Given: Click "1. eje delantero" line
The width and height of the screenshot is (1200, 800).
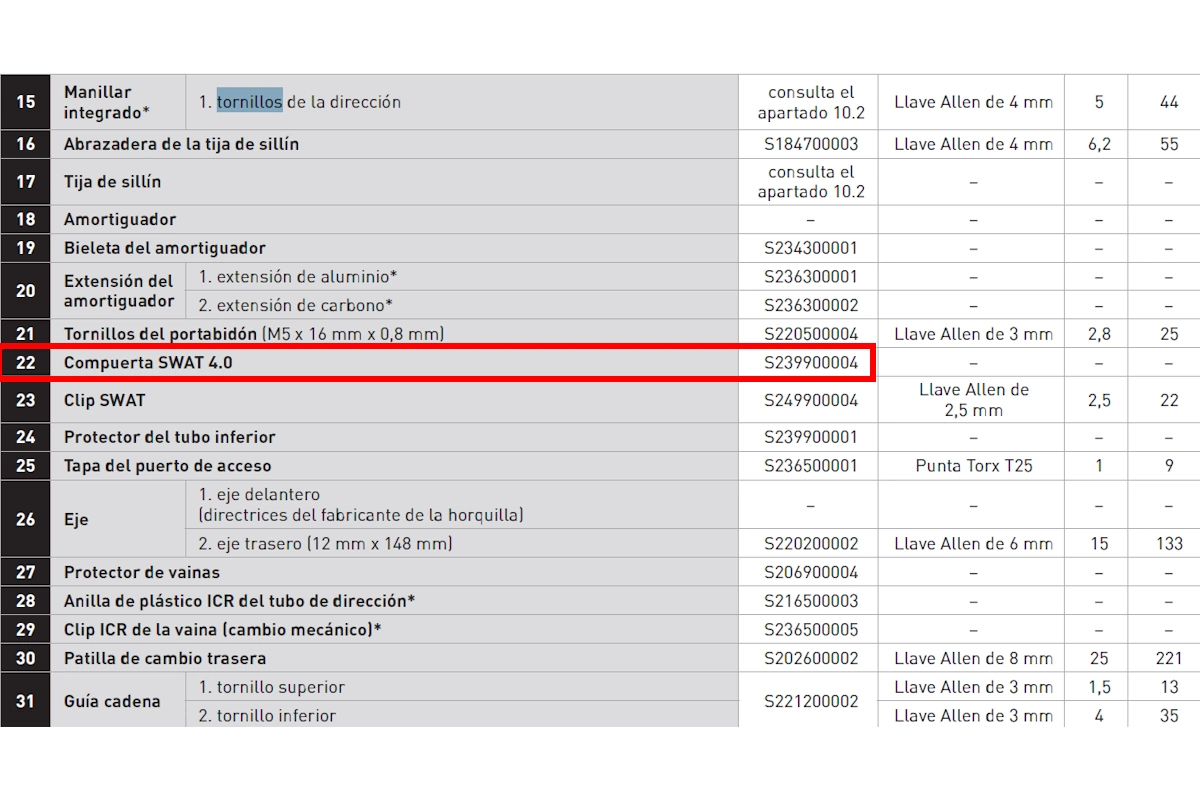Looking at the screenshot, I should 258,495.
